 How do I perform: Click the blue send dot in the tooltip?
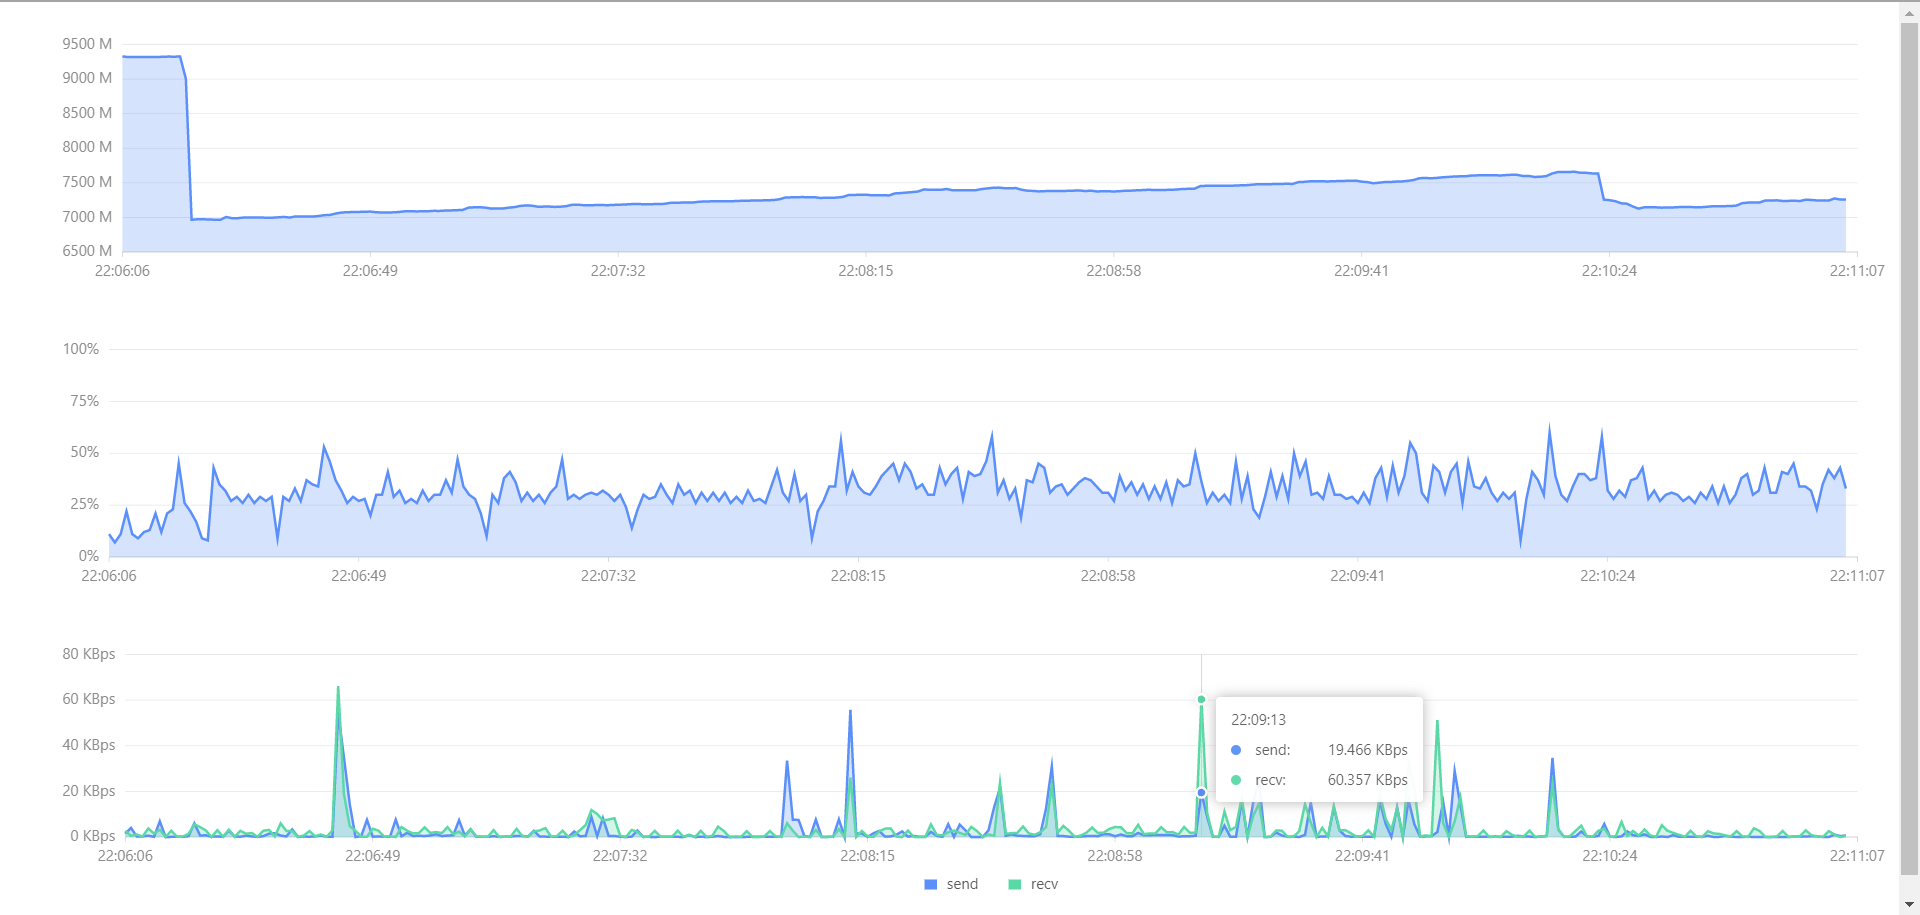pyautogui.click(x=1236, y=749)
